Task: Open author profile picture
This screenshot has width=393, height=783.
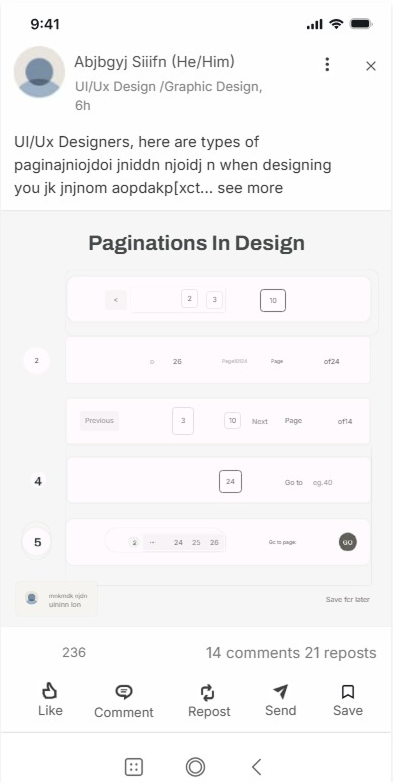Action: click(x=39, y=72)
